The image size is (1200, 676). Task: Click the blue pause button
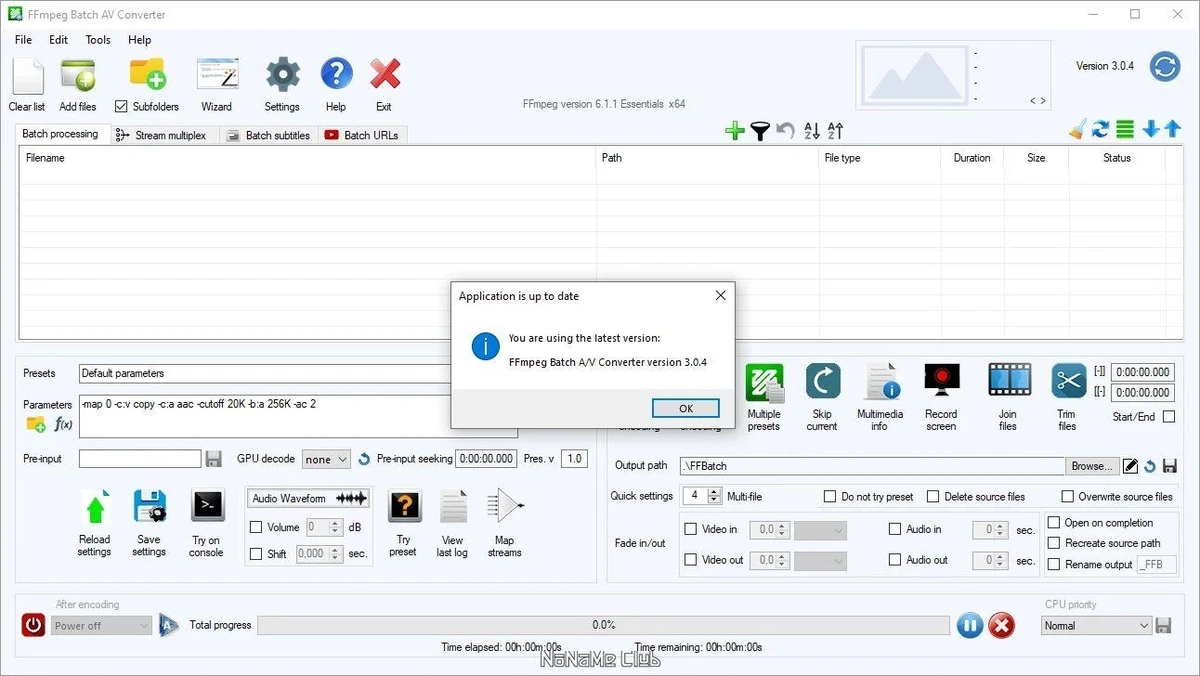click(970, 626)
